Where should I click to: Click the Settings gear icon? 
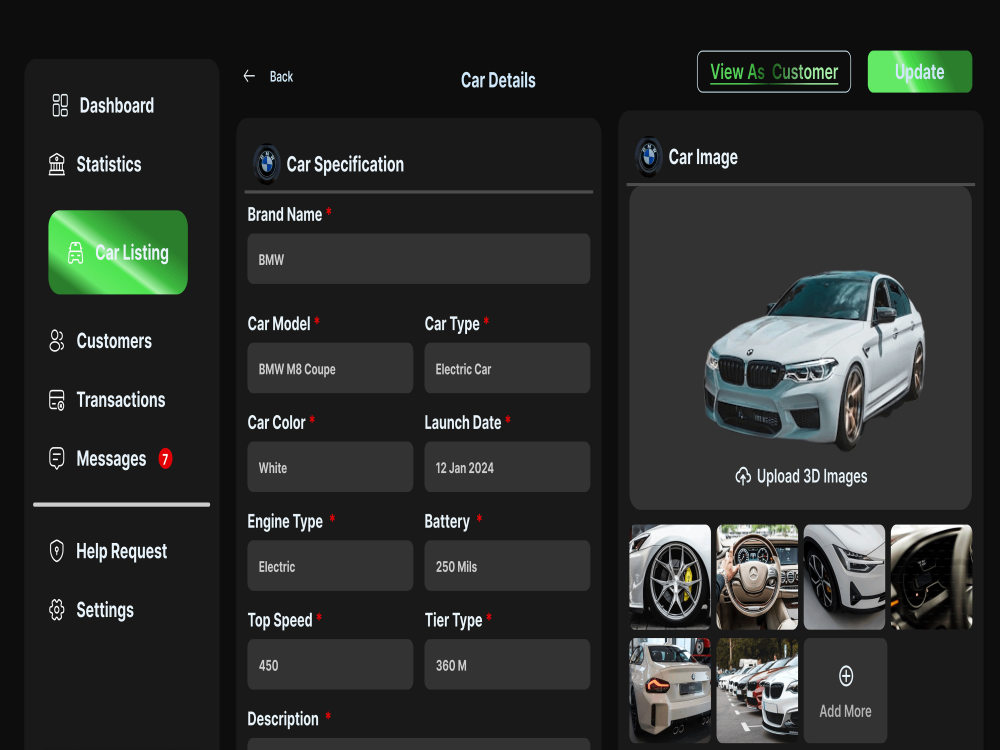(x=57, y=610)
